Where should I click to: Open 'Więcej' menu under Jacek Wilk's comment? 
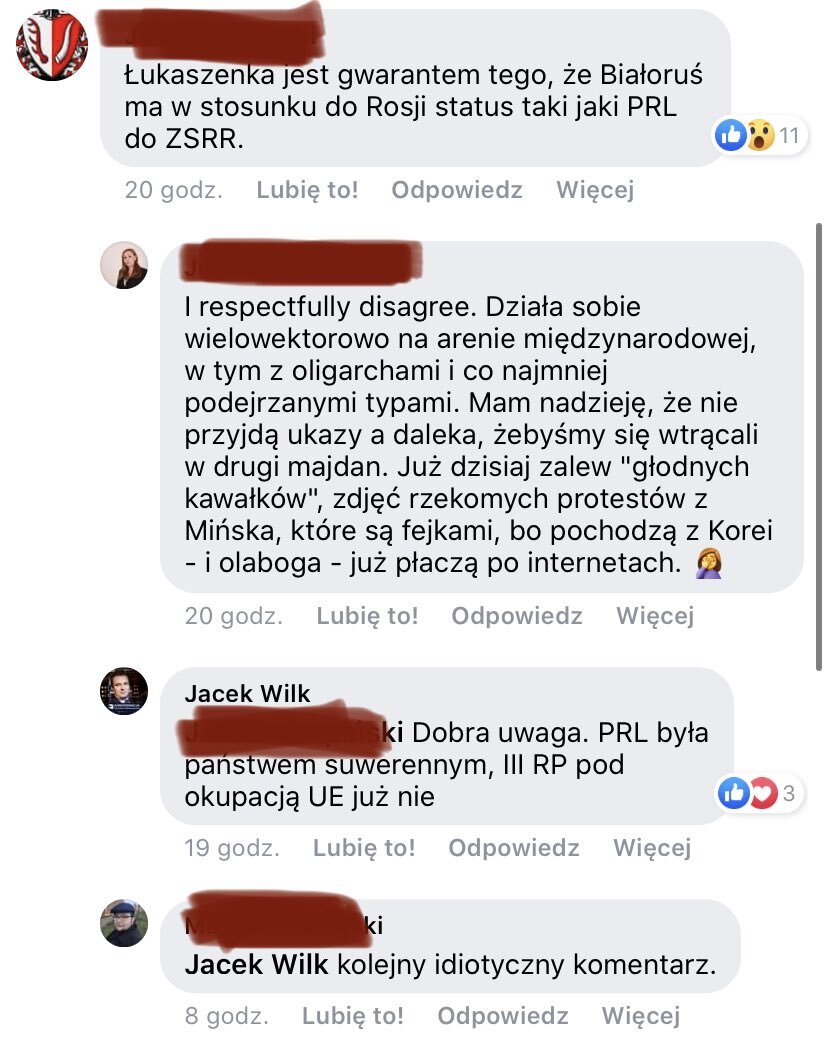pos(652,847)
